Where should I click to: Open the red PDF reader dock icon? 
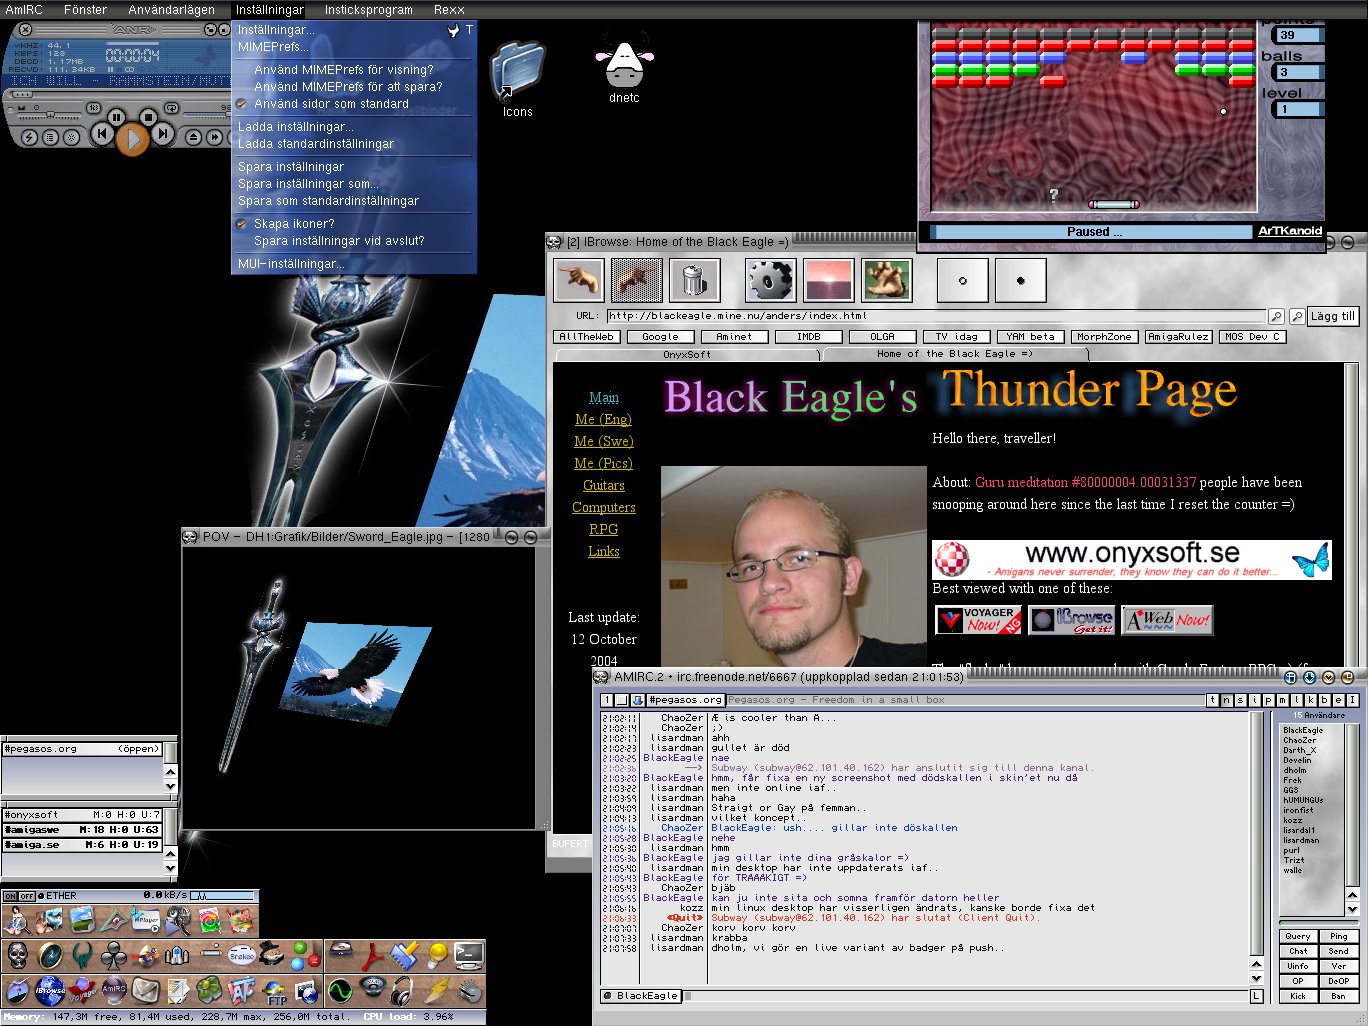coord(372,956)
